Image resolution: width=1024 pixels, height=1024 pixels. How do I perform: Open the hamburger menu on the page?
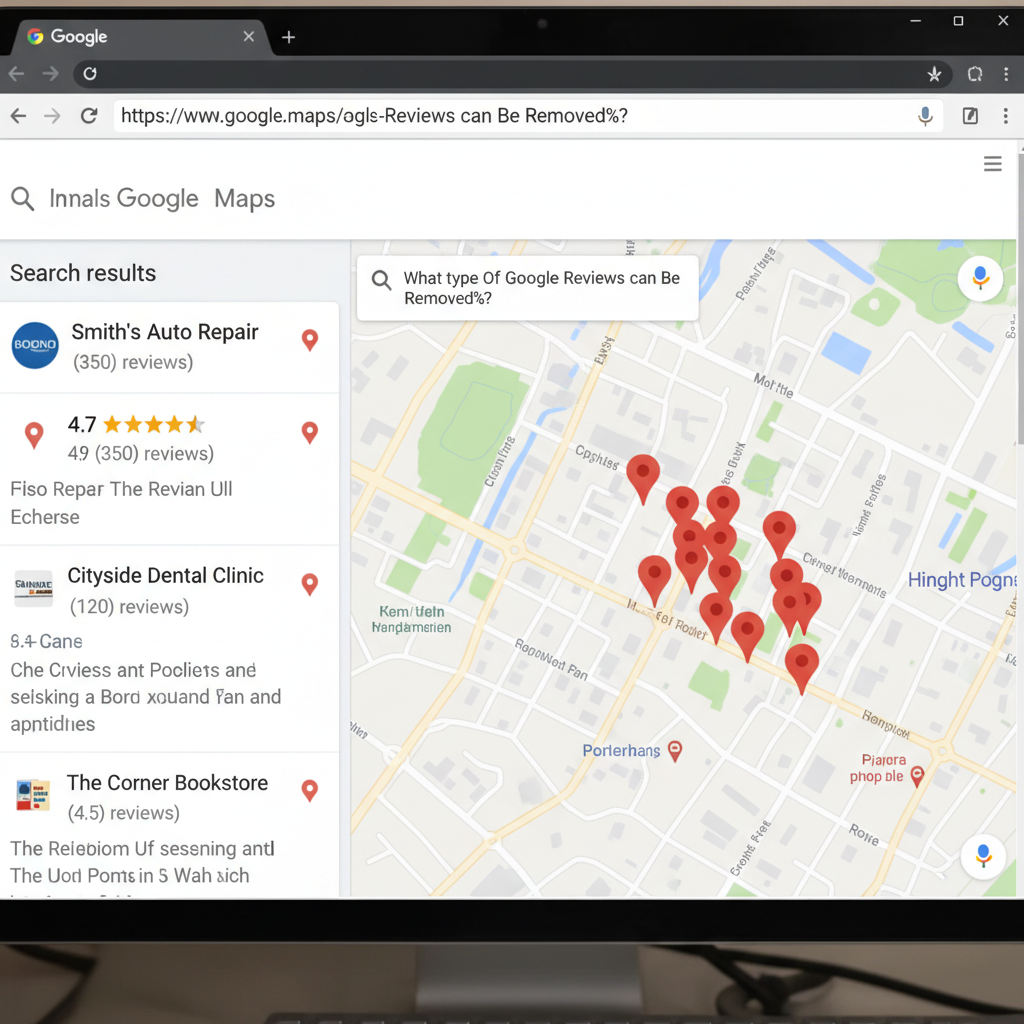[x=993, y=164]
